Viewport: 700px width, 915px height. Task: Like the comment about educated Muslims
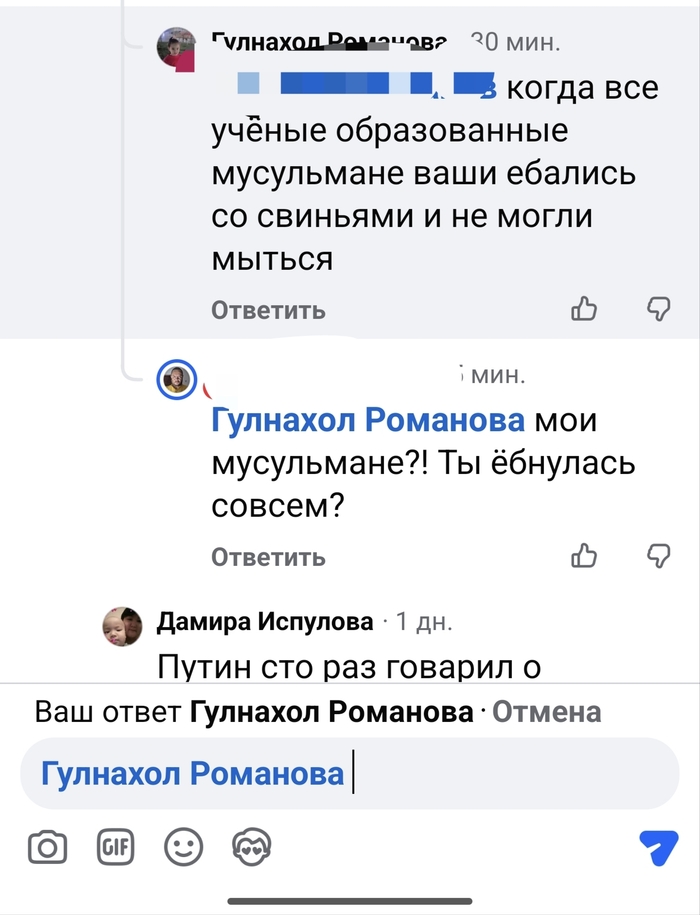[584, 309]
